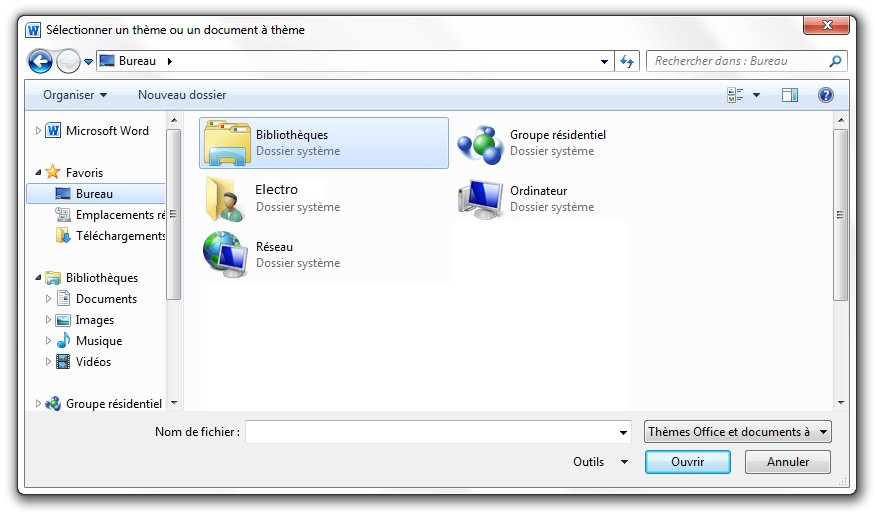Click the Forward navigation arrow

click(x=69, y=61)
